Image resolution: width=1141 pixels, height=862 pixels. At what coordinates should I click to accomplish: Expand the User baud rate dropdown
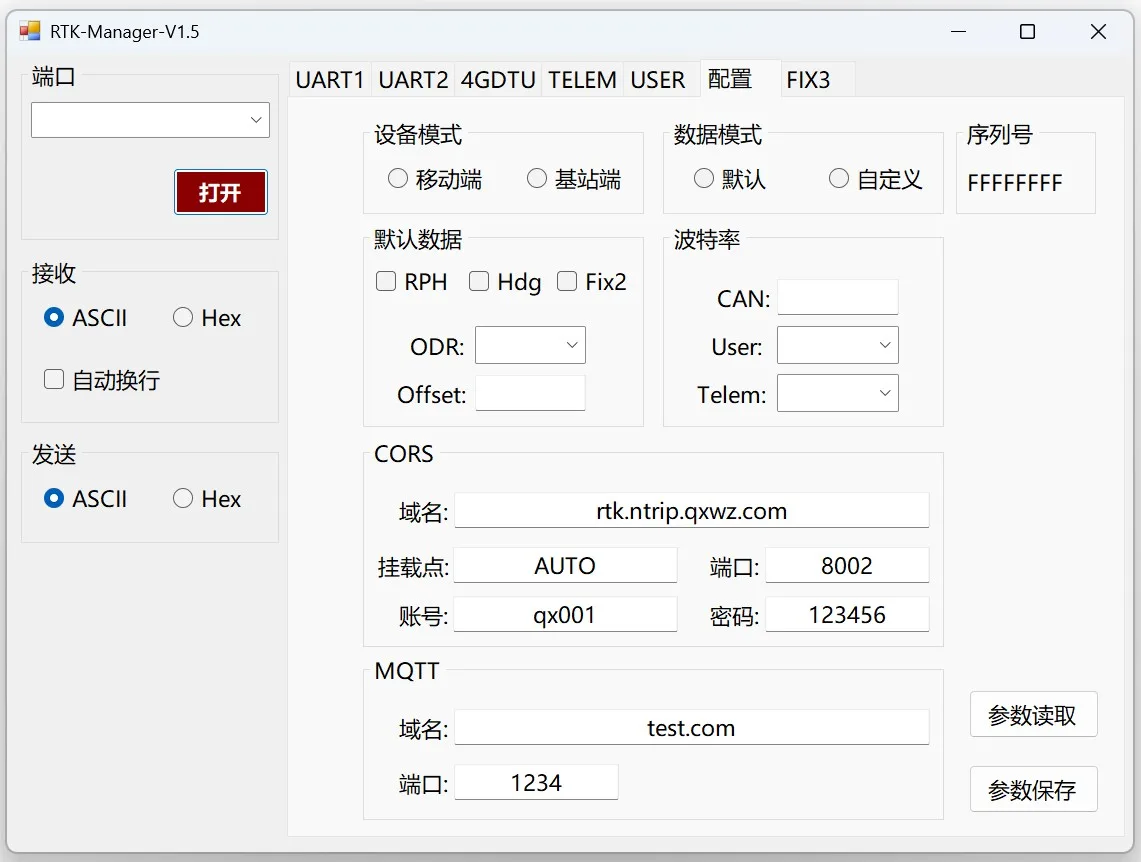pyautogui.click(x=838, y=345)
